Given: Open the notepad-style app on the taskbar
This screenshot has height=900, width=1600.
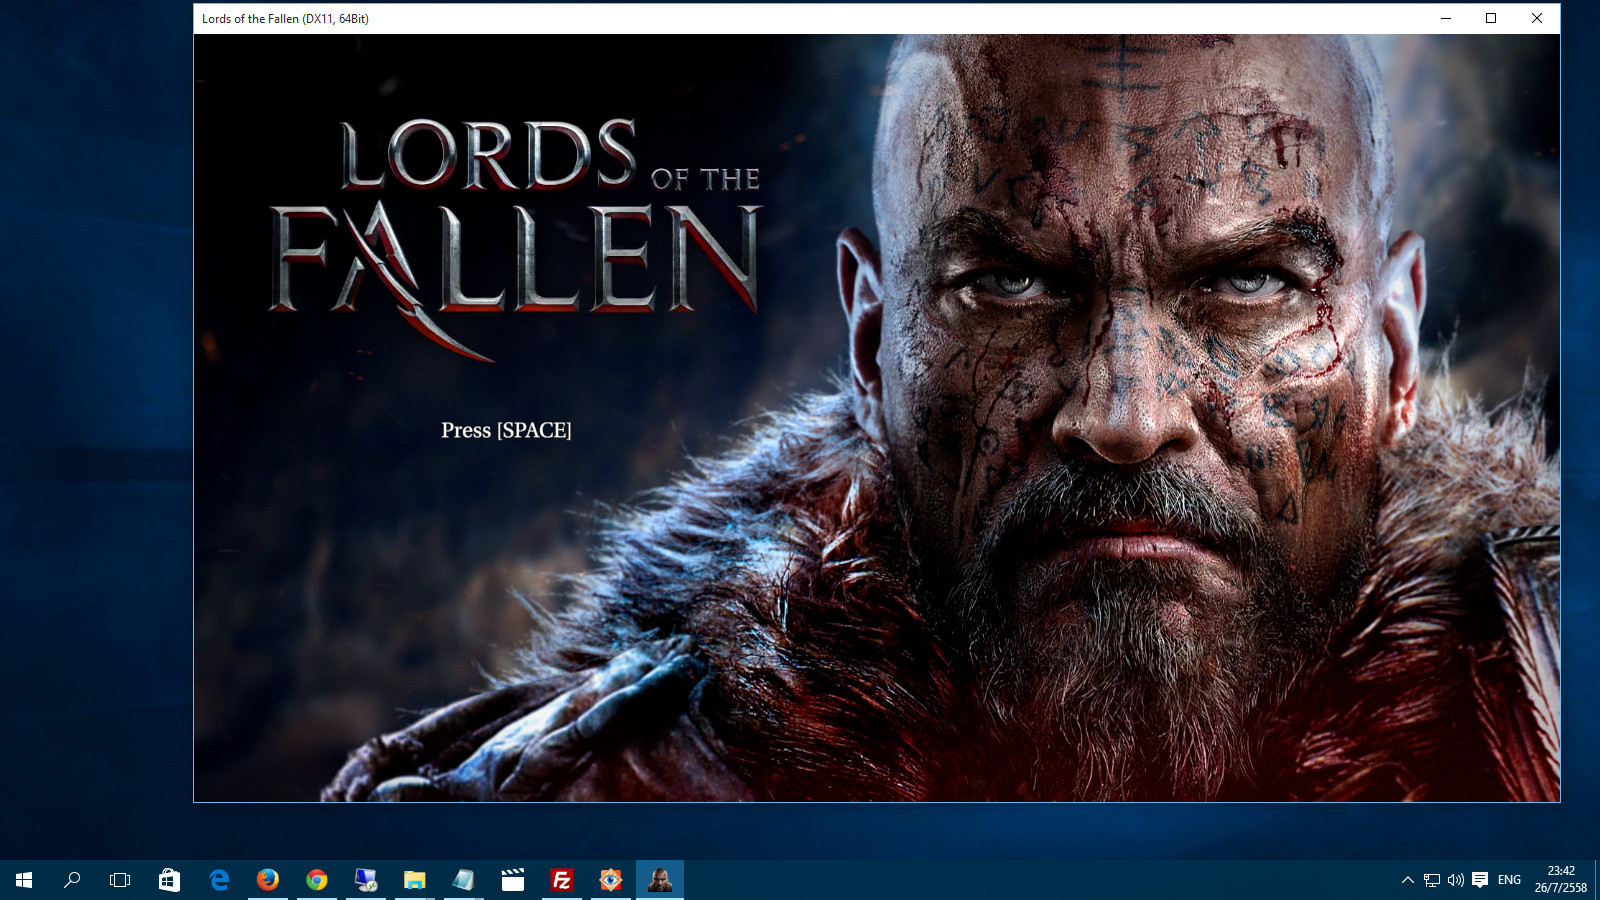Looking at the screenshot, I should click(464, 880).
